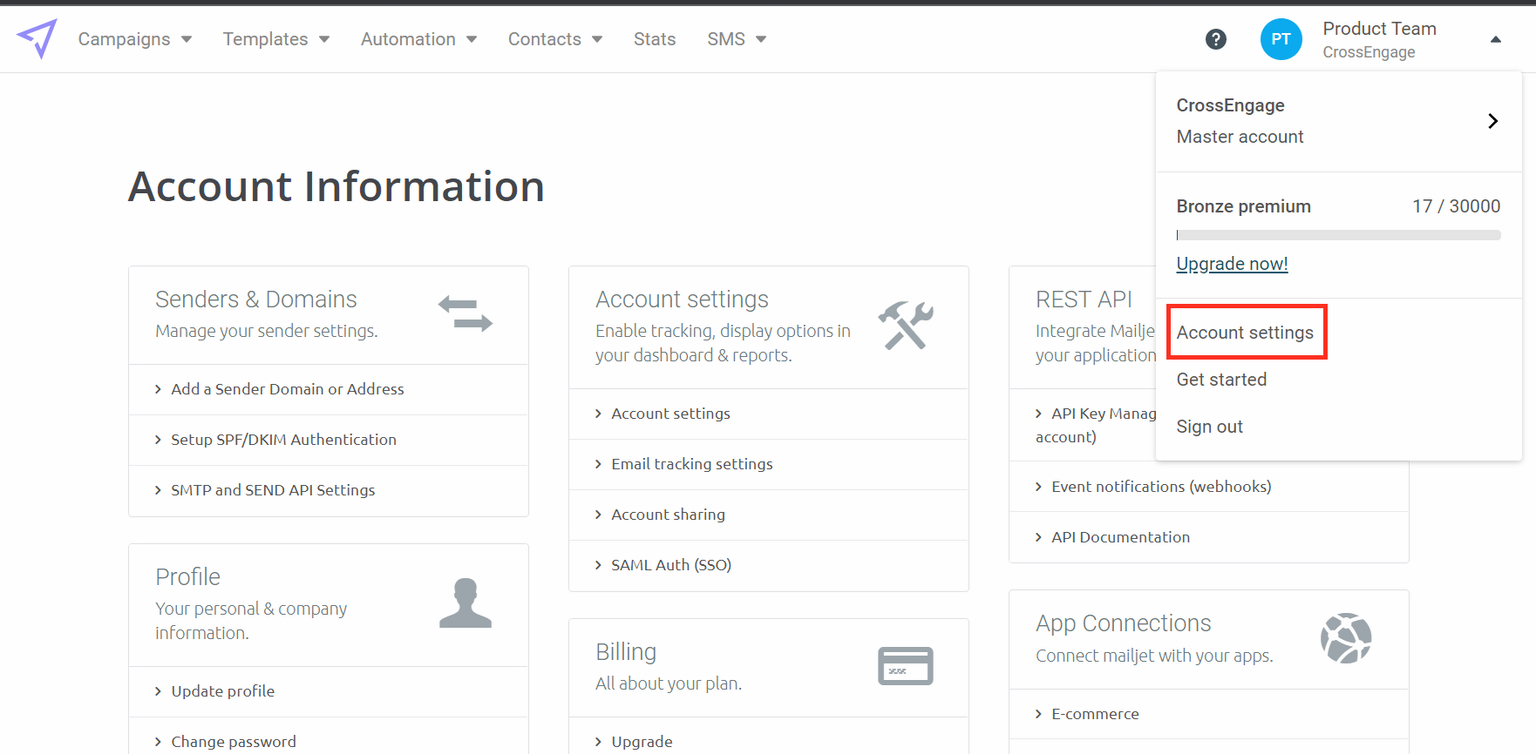
Task: Sign out from the user menu
Action: click(1210, 426)
